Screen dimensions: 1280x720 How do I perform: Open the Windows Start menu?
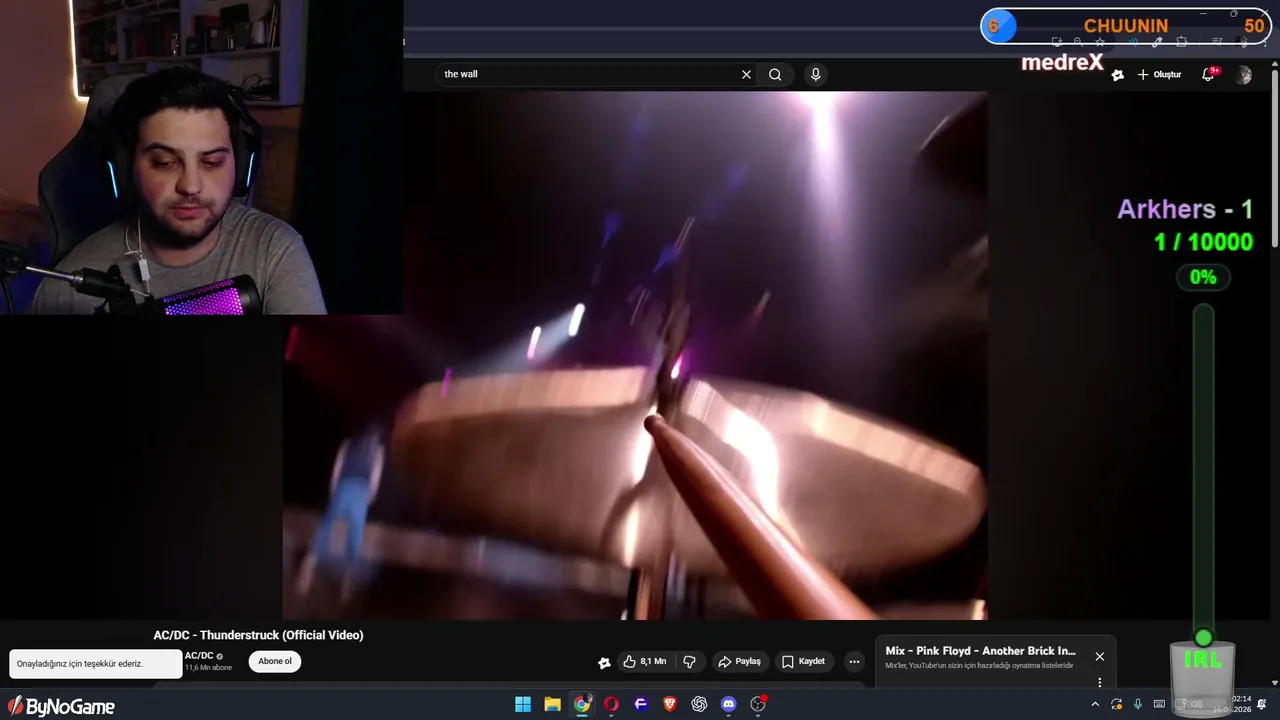(x=523, y=704)
